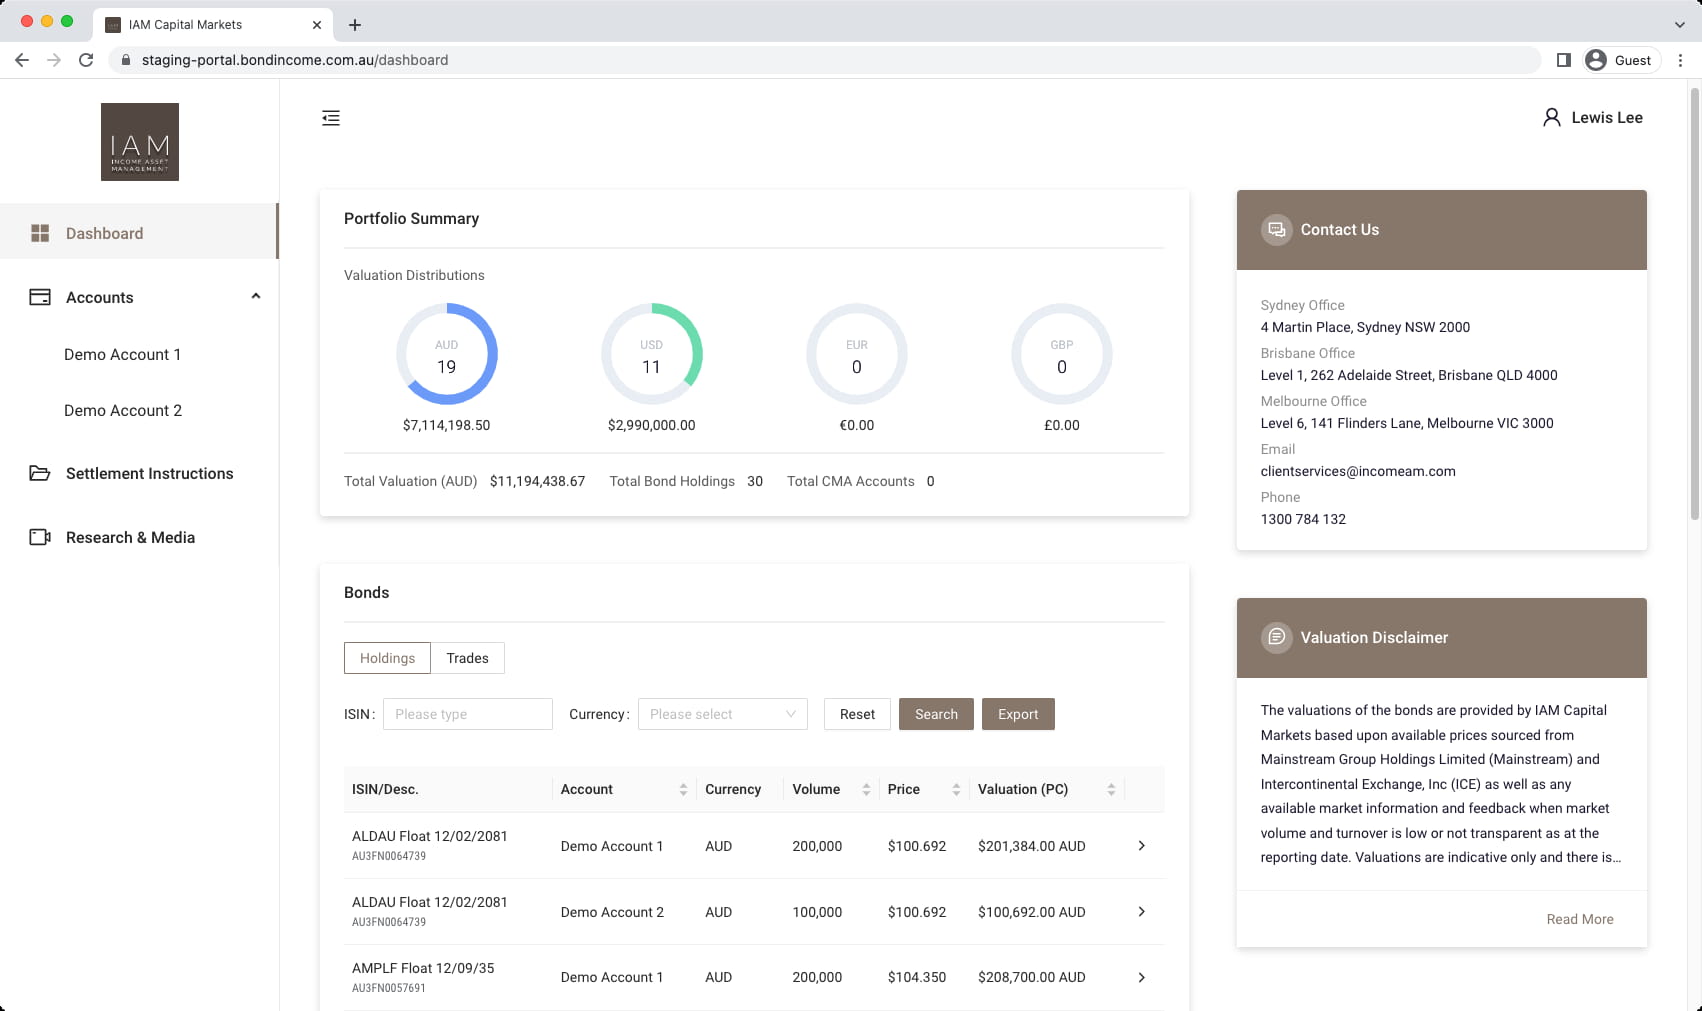Click the Accounts wallet icon in sidebar
Screen dimensions: 1702x1011
tap(40, 297)
